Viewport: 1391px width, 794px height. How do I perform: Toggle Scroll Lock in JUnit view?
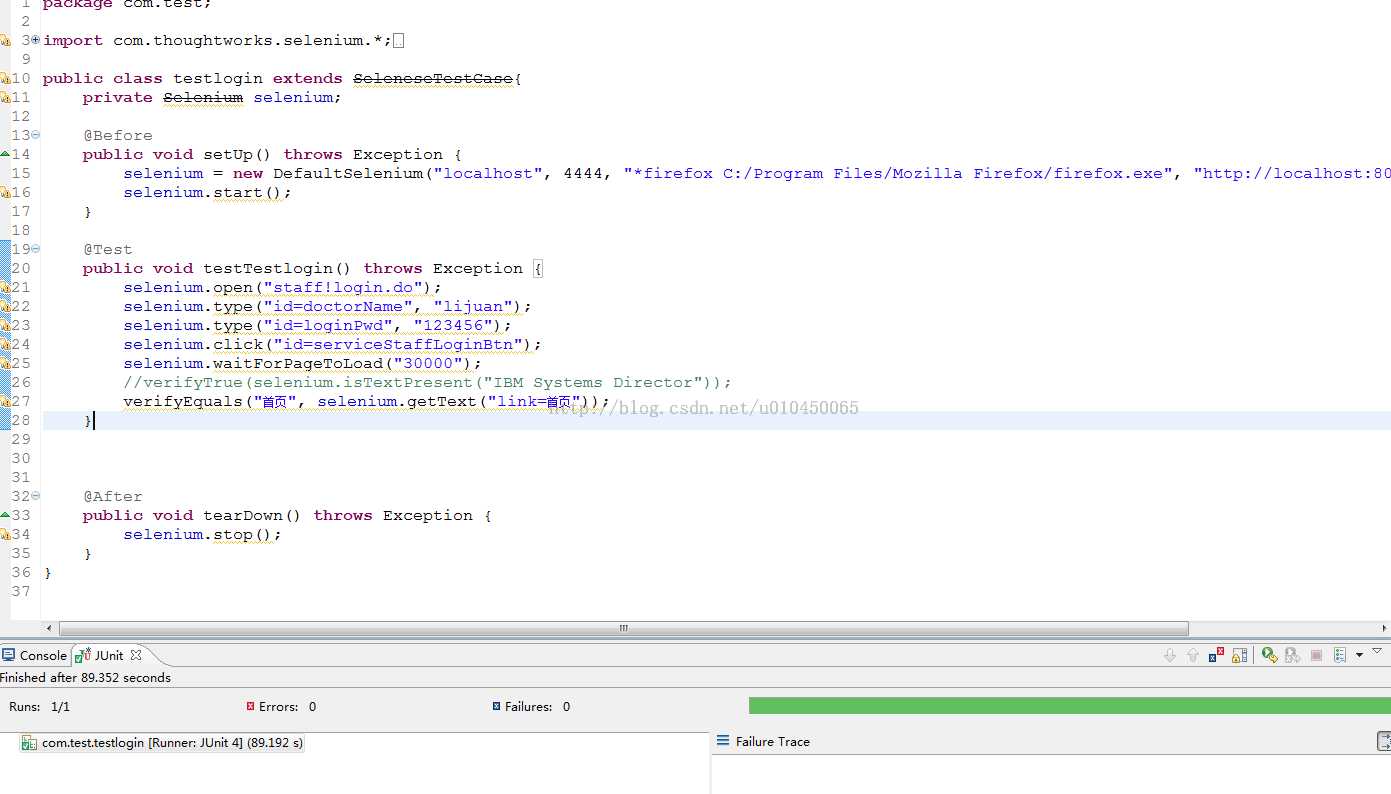[1239, 655]
